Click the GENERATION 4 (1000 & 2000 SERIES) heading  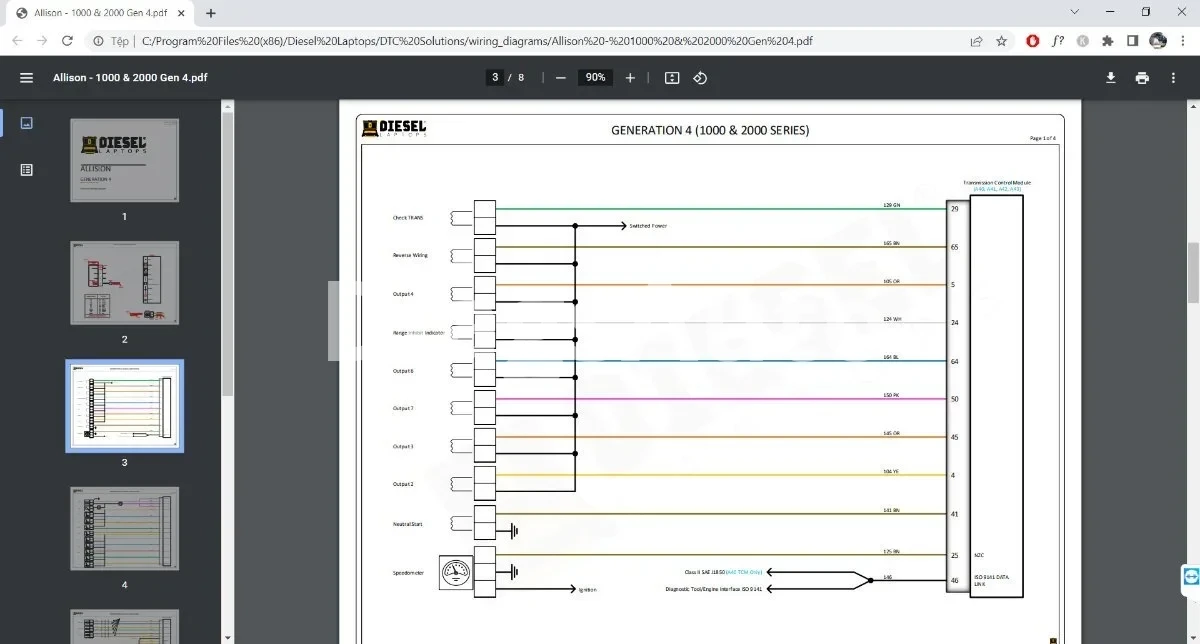click(710, 130)
